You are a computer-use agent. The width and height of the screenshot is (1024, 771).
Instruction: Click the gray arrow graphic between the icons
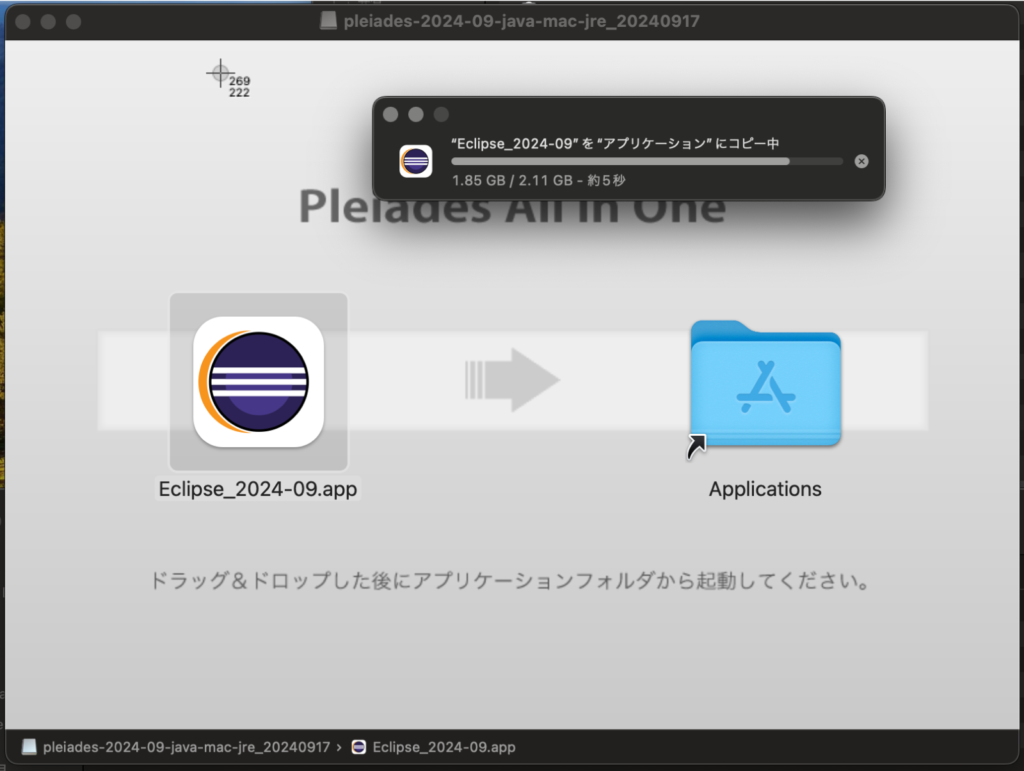(512, 380)
